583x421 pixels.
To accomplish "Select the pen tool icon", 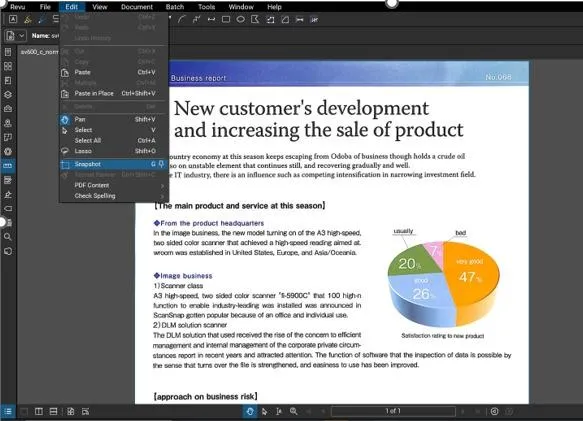I will 42,20.
